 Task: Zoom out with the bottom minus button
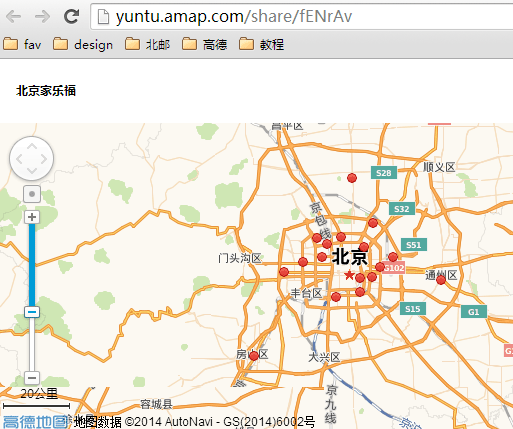(32, 378)
